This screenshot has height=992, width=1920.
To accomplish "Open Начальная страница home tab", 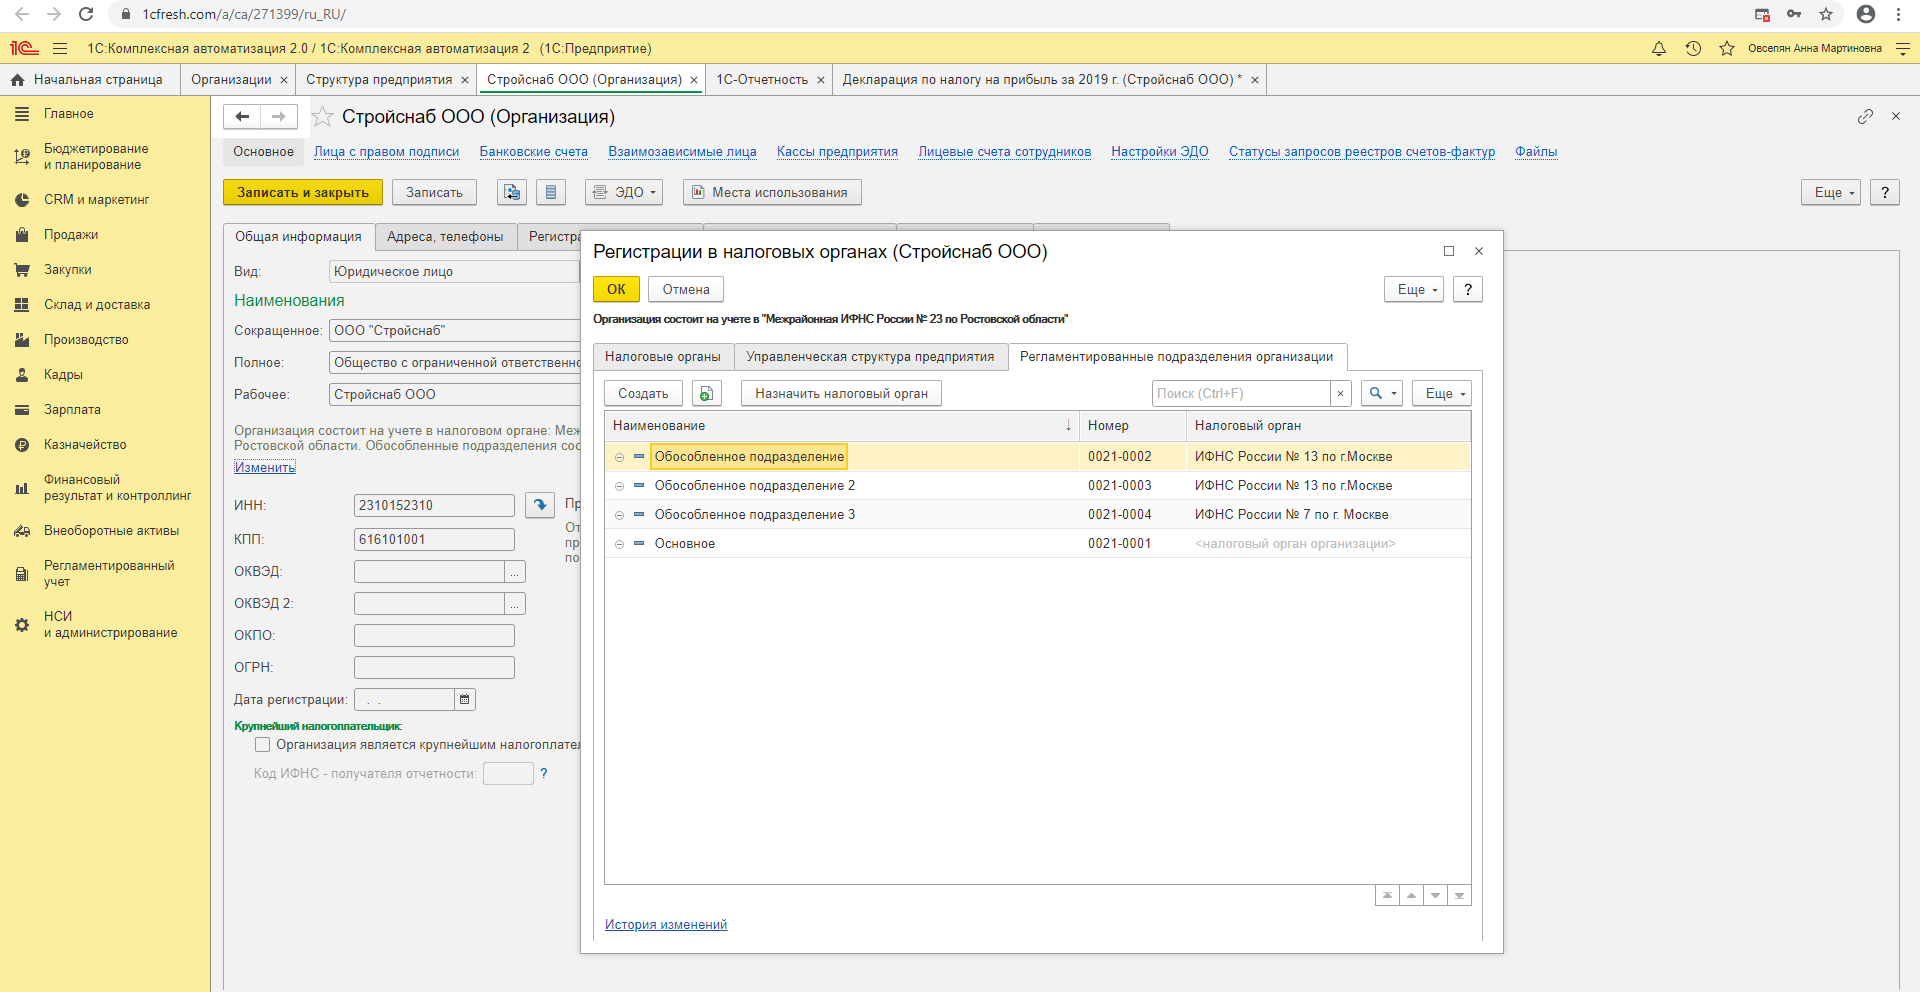I will [x=89, y=80].
